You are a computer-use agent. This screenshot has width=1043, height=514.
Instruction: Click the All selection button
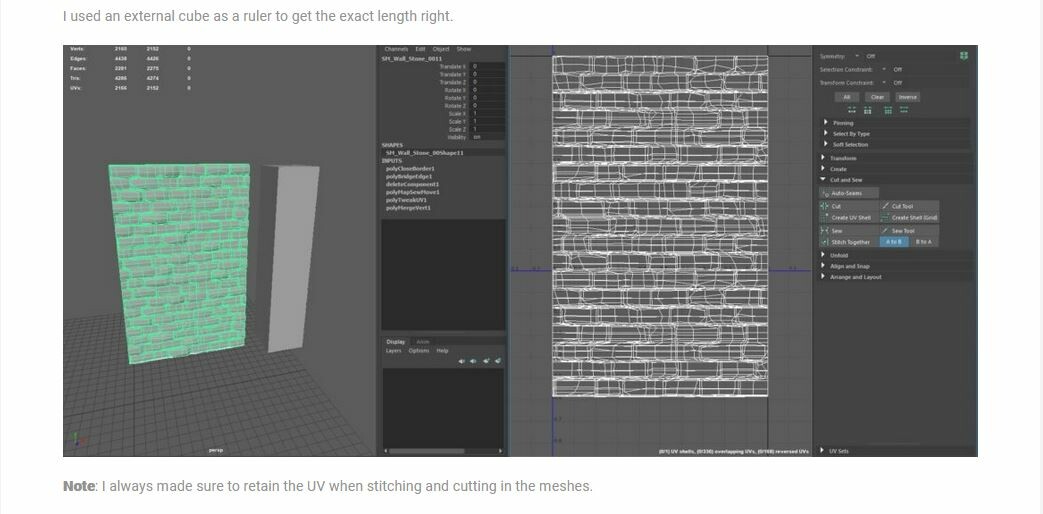[847, 97]
